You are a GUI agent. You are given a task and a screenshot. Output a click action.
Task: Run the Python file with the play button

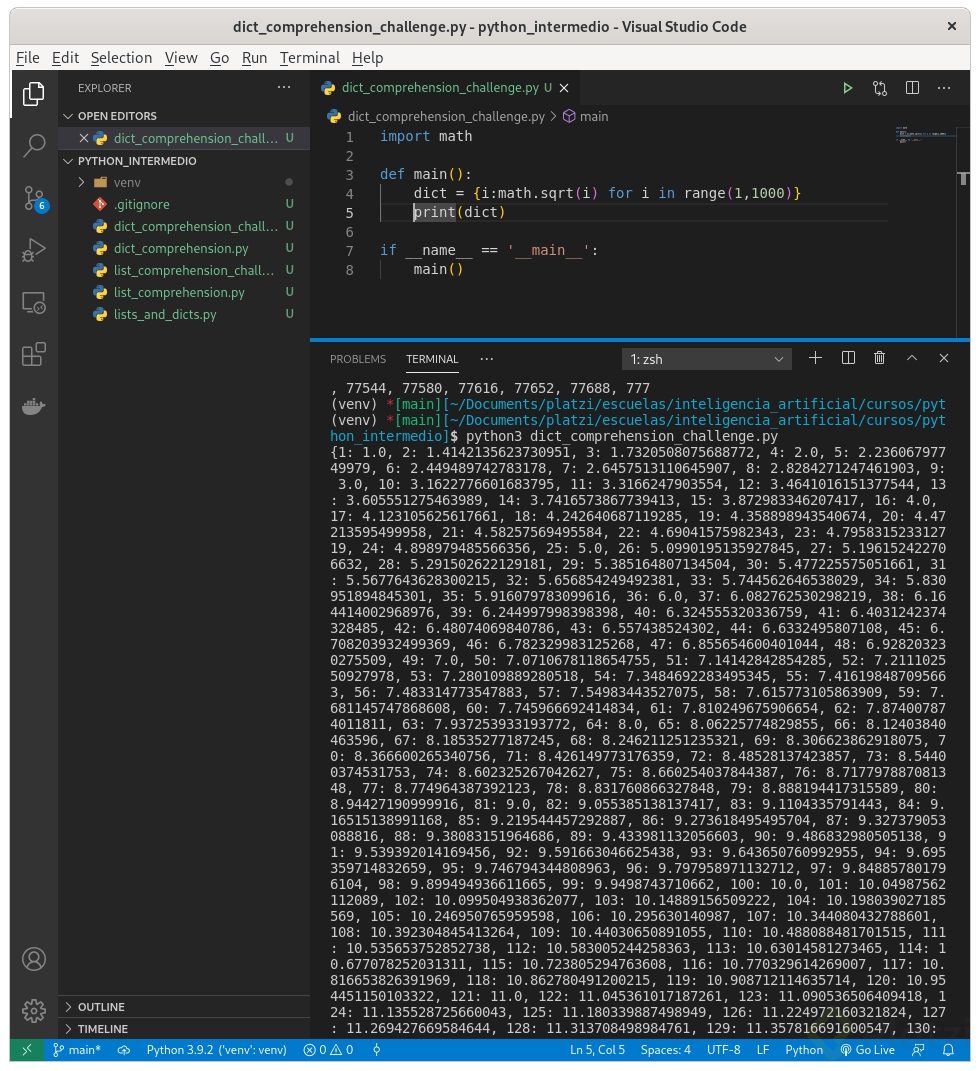point(847,88)
